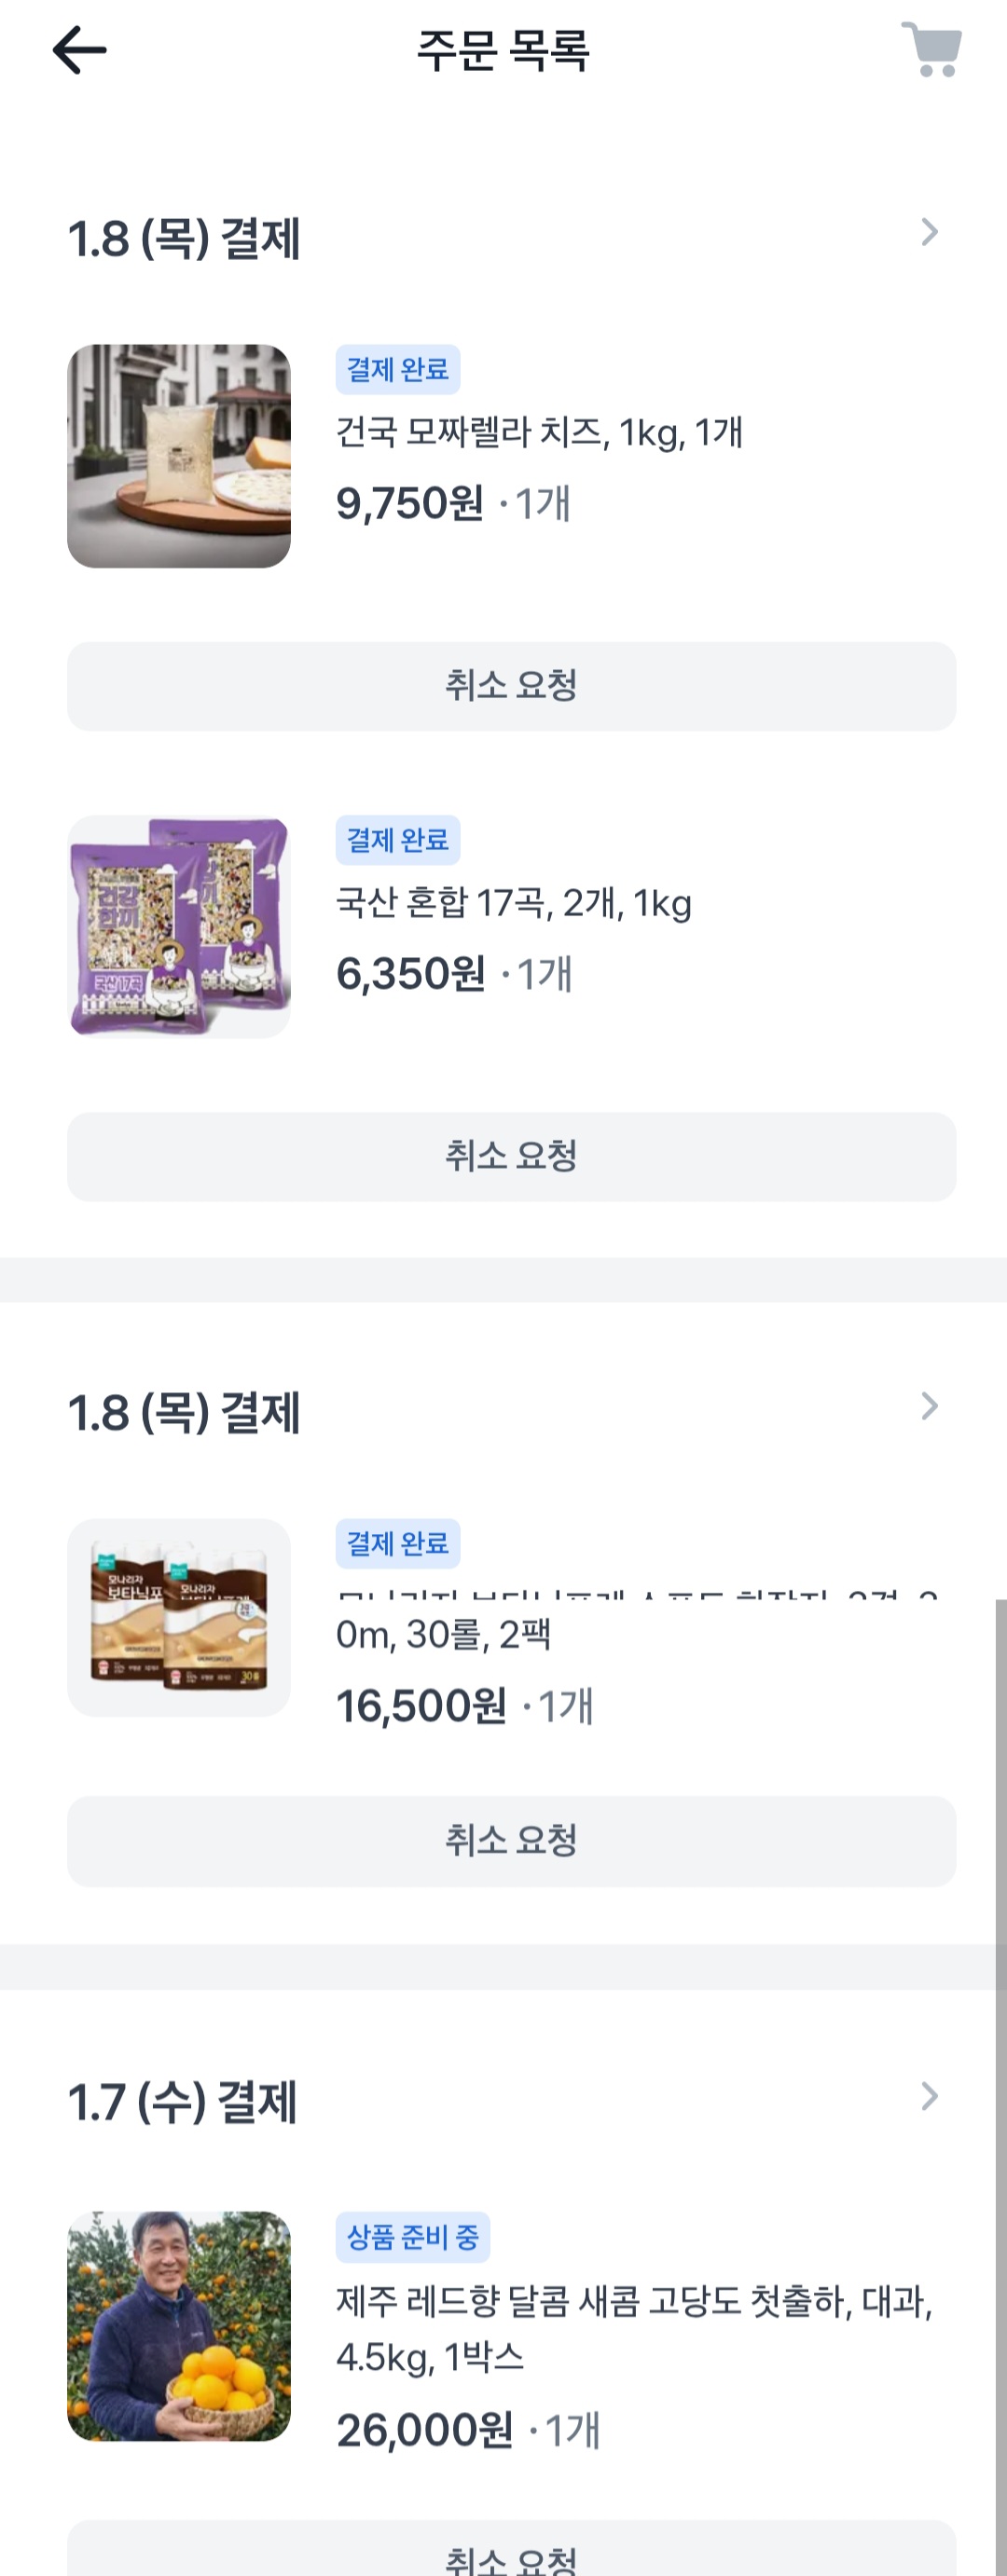
Task: Tap the 1.7 (수) 결제 order header
Action: (182, 2099)
